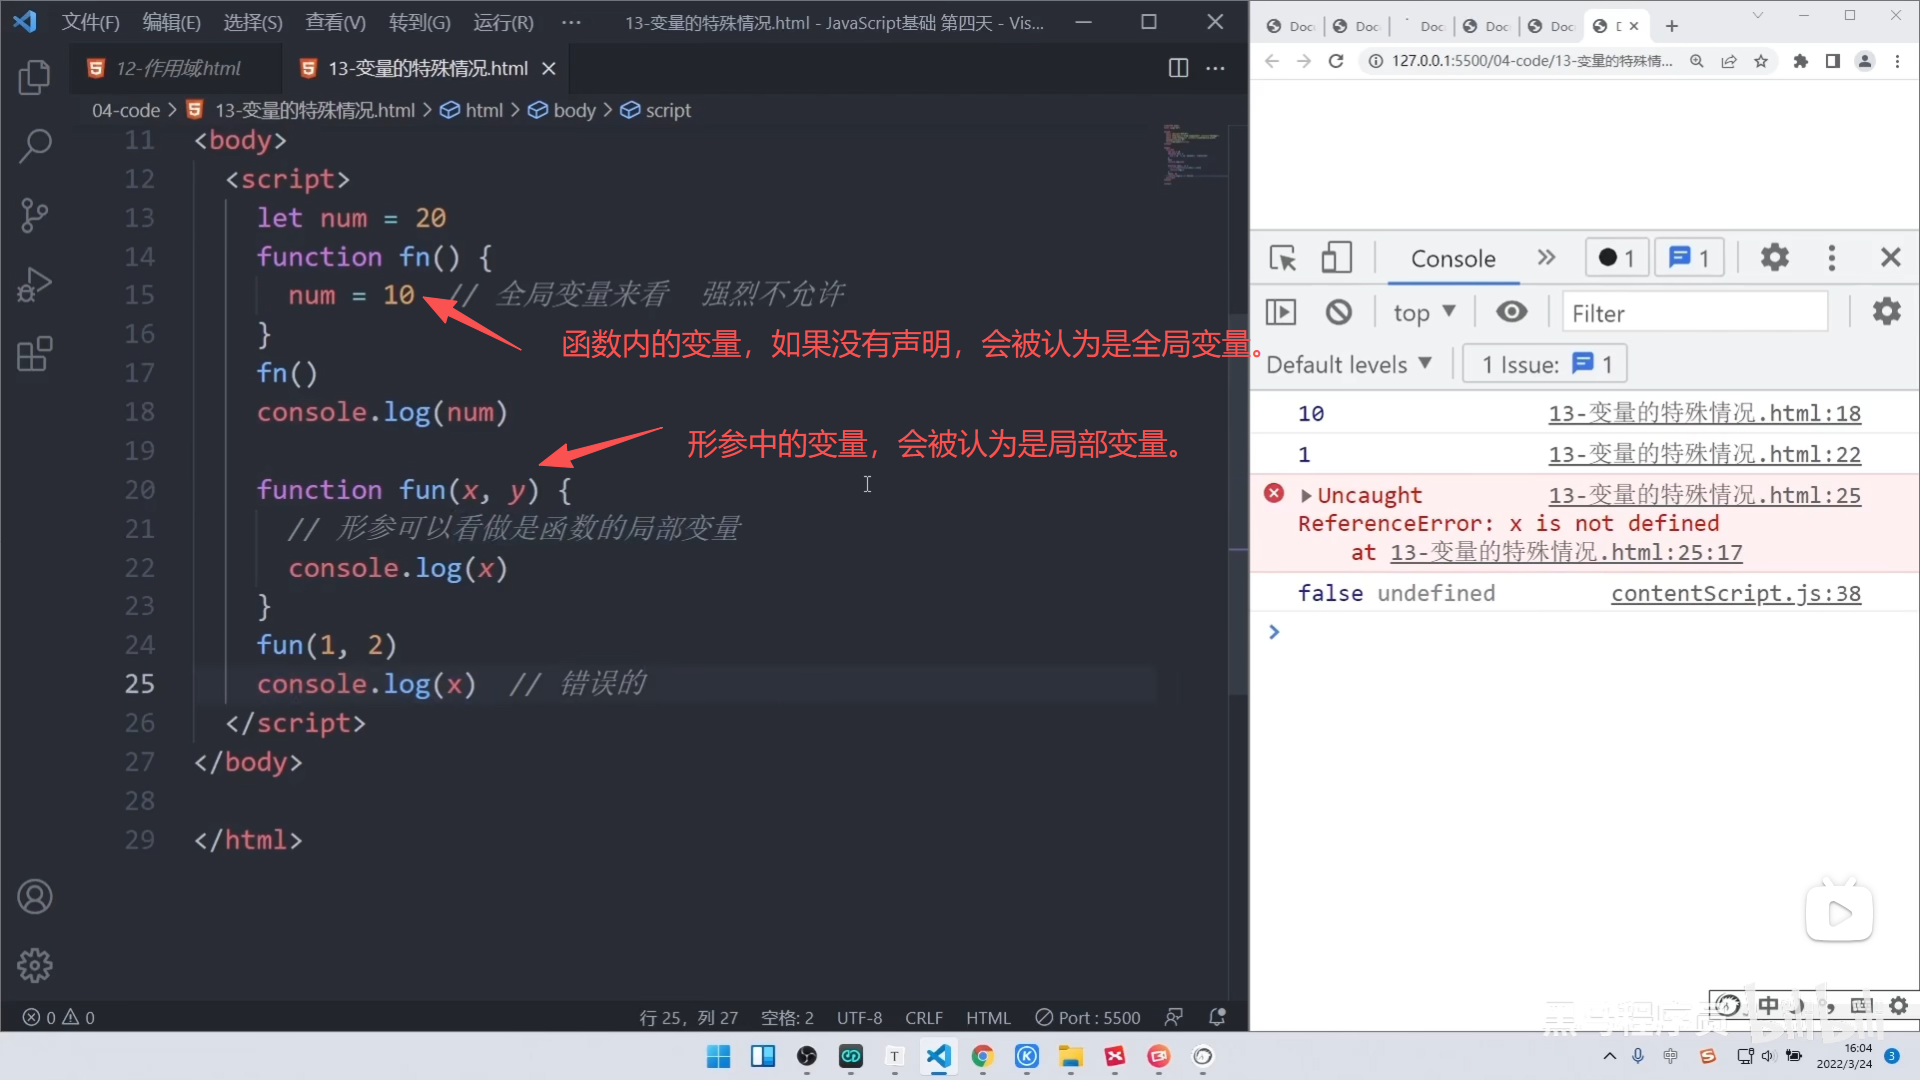Open the feedback icon in status bar
This screenshot has width=1920, height=1080.
pos(1174,1017)
